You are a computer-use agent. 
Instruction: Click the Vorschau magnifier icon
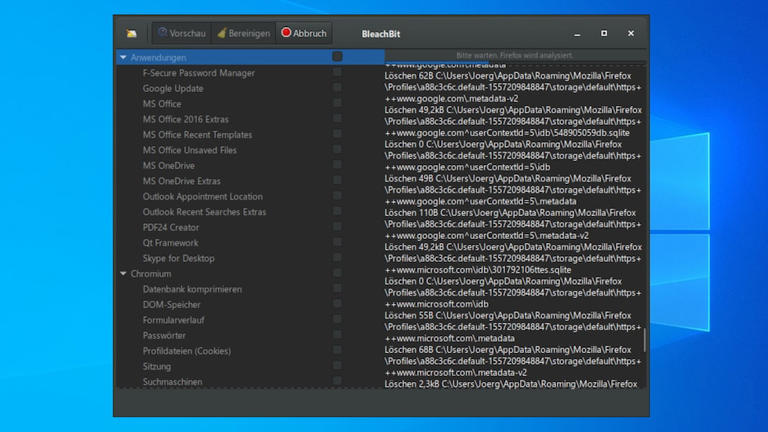coord(163,33)
